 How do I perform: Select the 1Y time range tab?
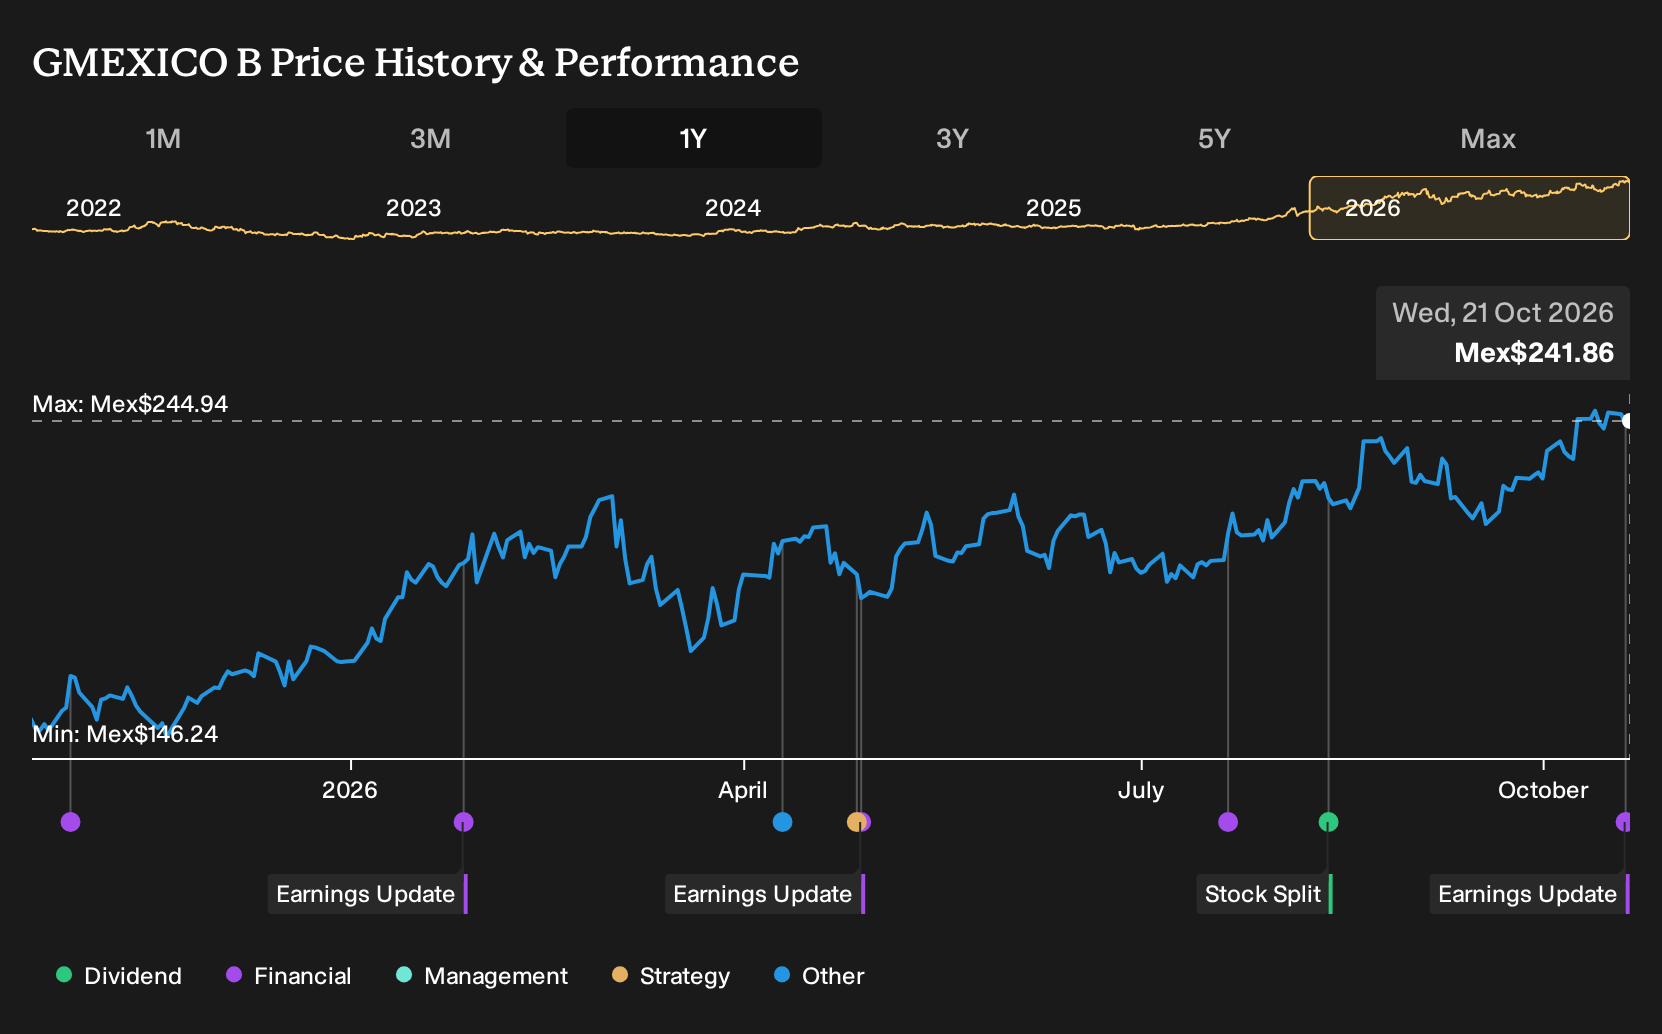[693, 138]
